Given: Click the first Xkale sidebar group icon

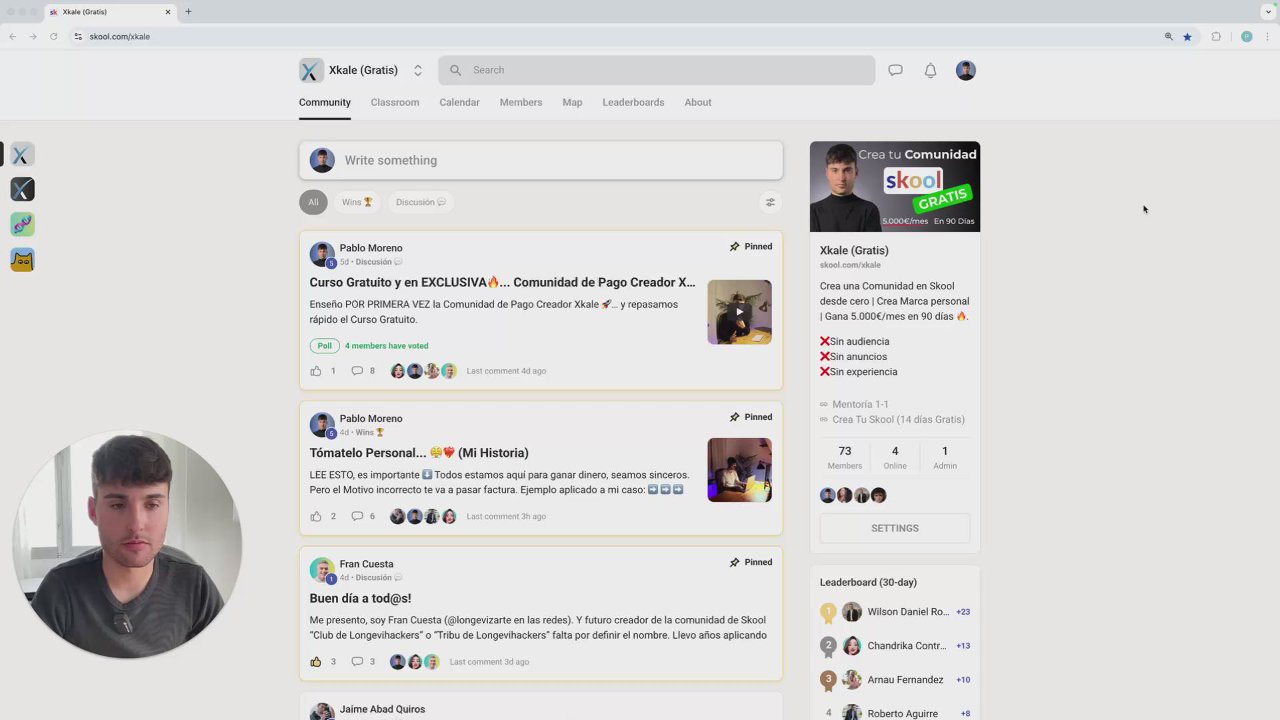Looking at the screenshot, I should (x=22, y=154).
